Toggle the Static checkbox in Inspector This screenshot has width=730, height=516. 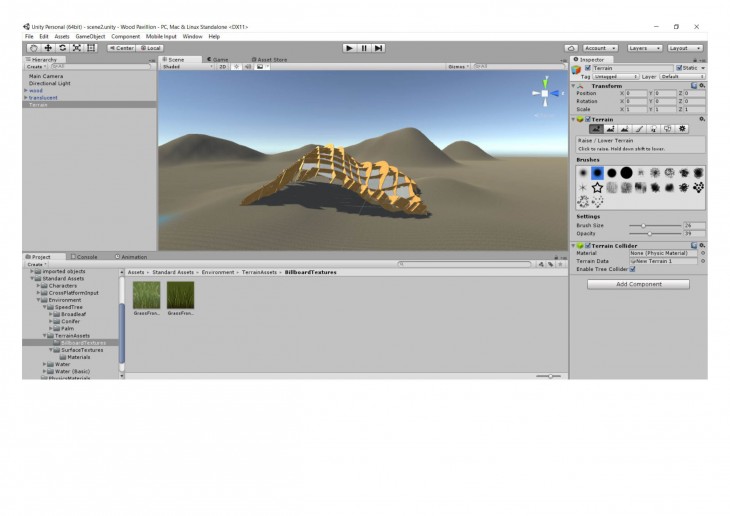point(679,68)
